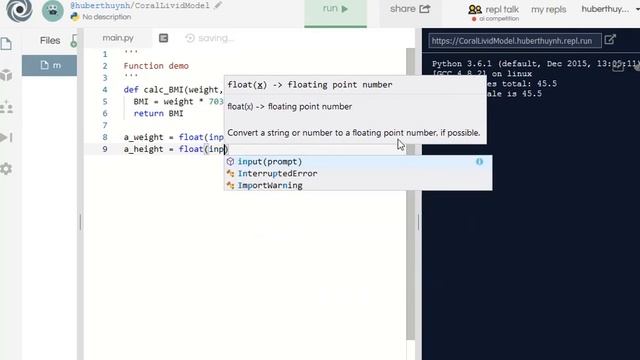The height and width of the screenshot is (360, 640).
Task: Click the Function demo comment text
Action: [x=156, y=66]
